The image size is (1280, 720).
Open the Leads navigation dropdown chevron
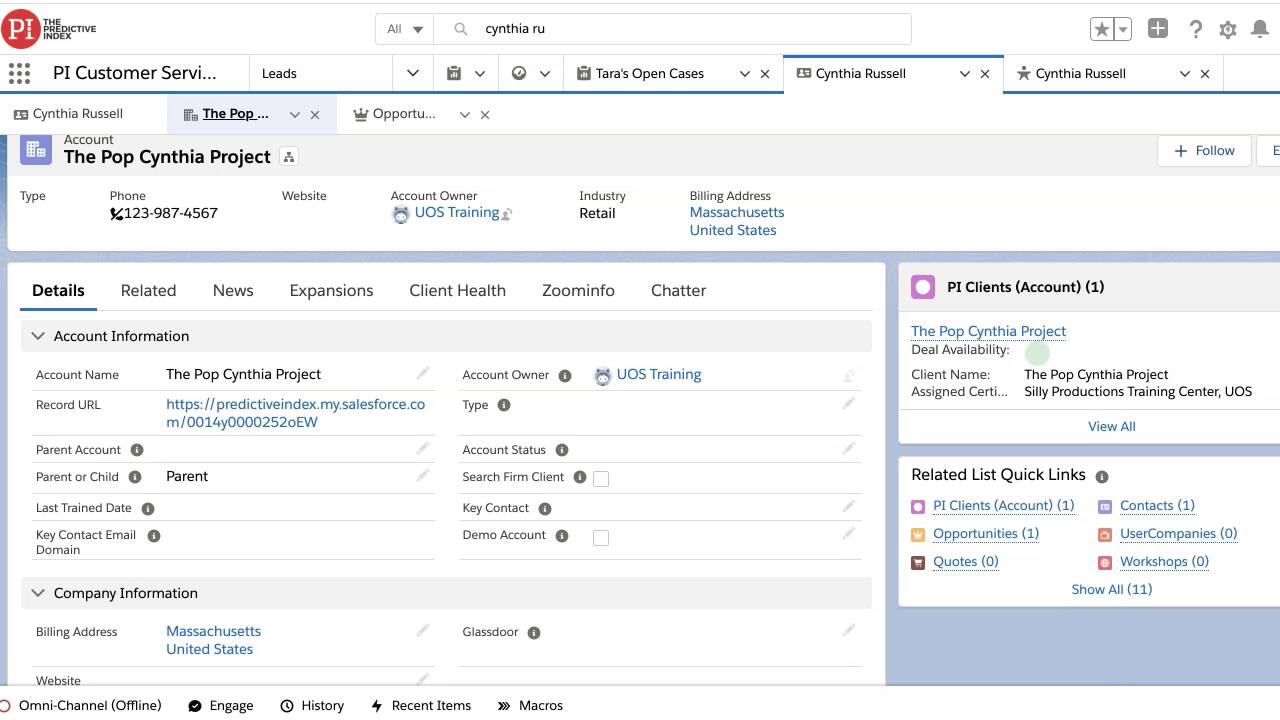click(413, 73)
